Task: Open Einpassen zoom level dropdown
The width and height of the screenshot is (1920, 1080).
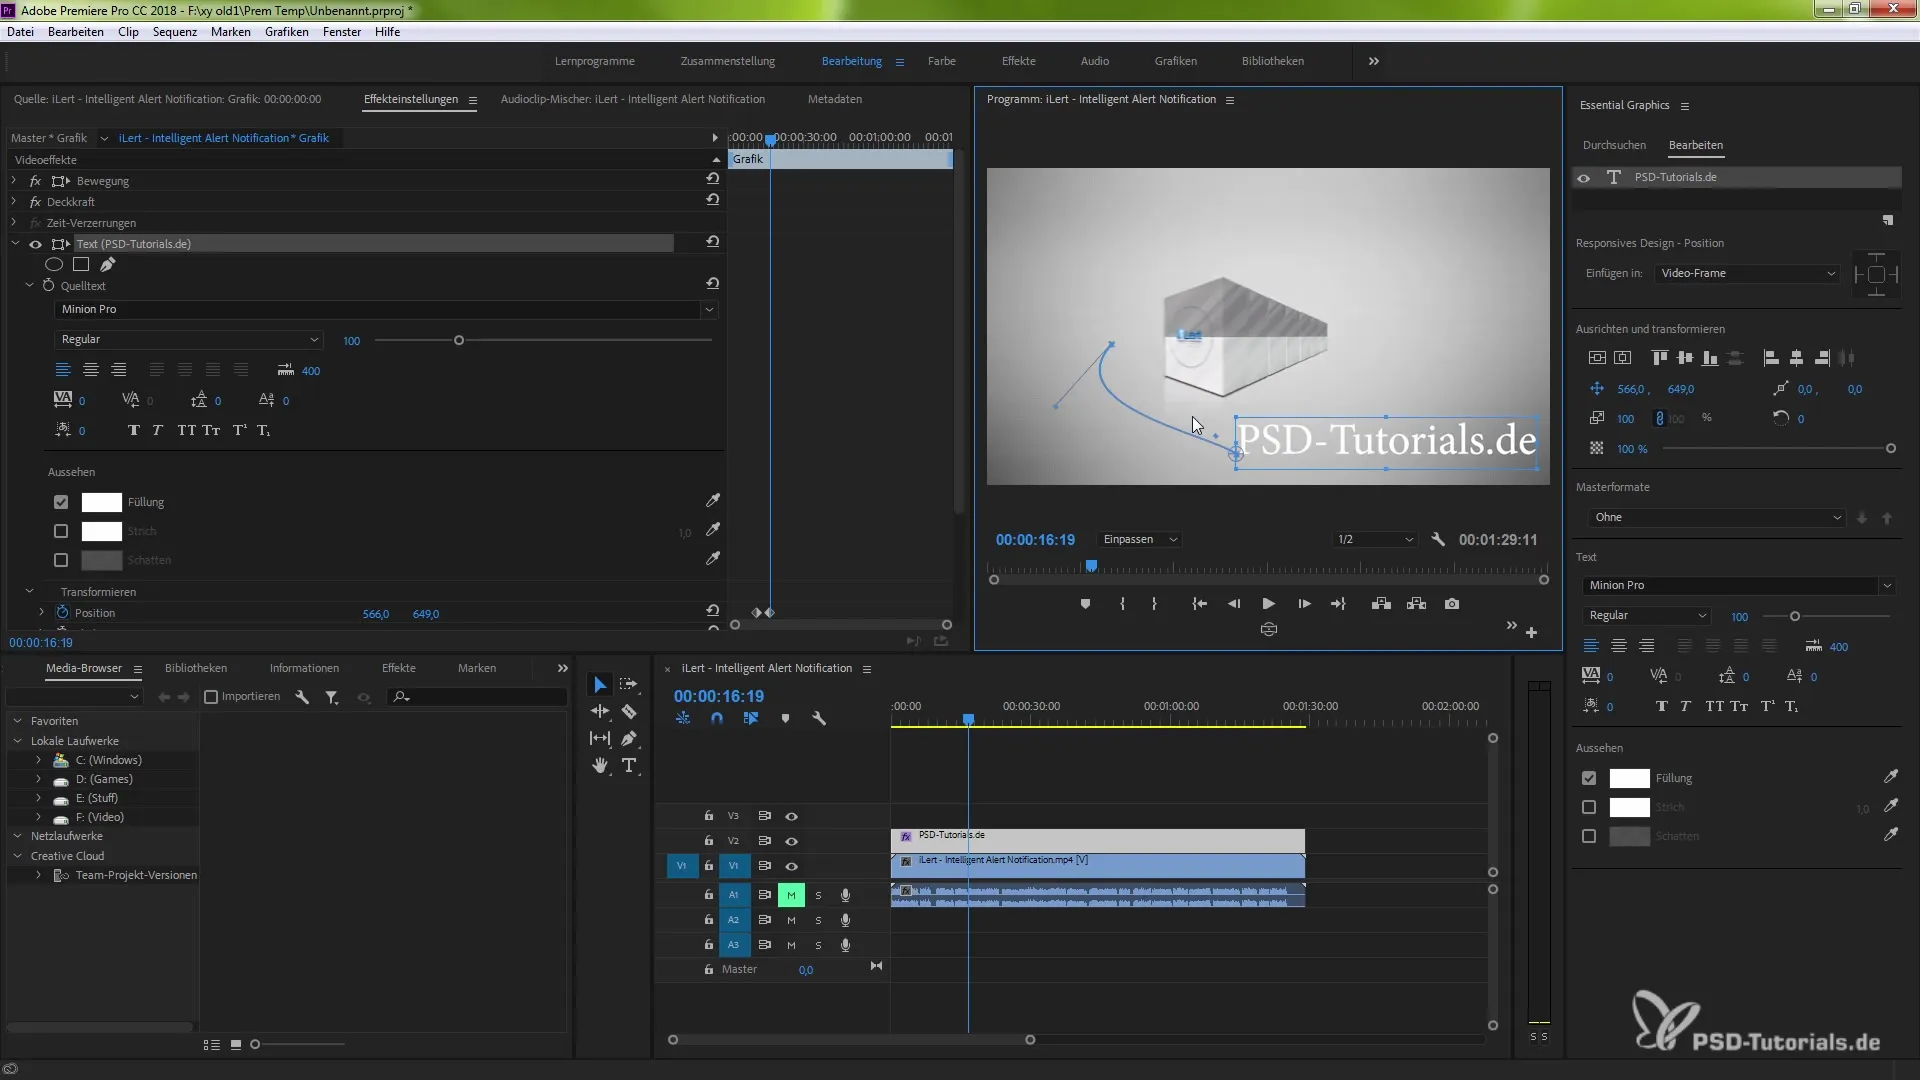Action: point(1139,539)
